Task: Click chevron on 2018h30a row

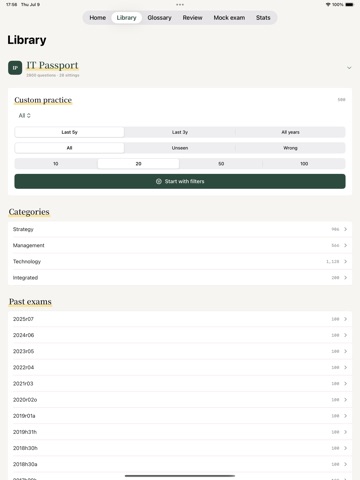Action: pos(346,464)
